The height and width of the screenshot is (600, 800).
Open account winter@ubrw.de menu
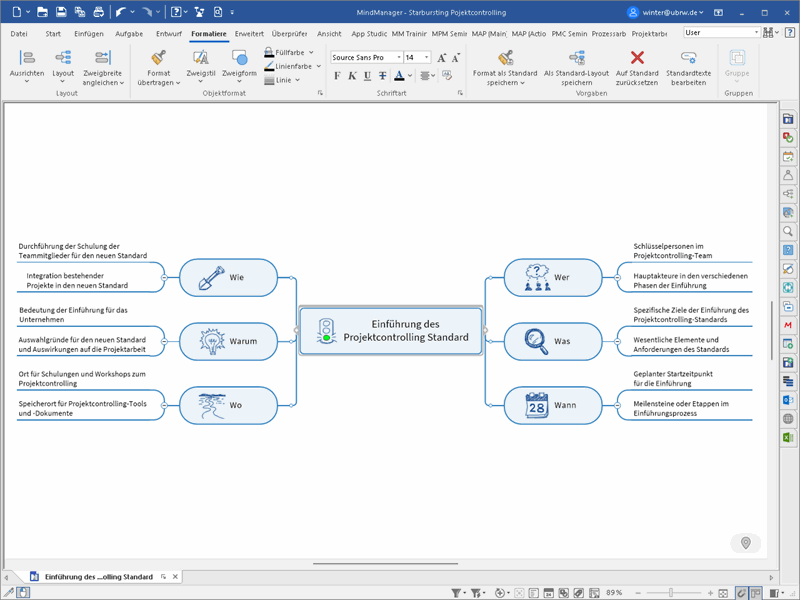click(x=666, y=12)
